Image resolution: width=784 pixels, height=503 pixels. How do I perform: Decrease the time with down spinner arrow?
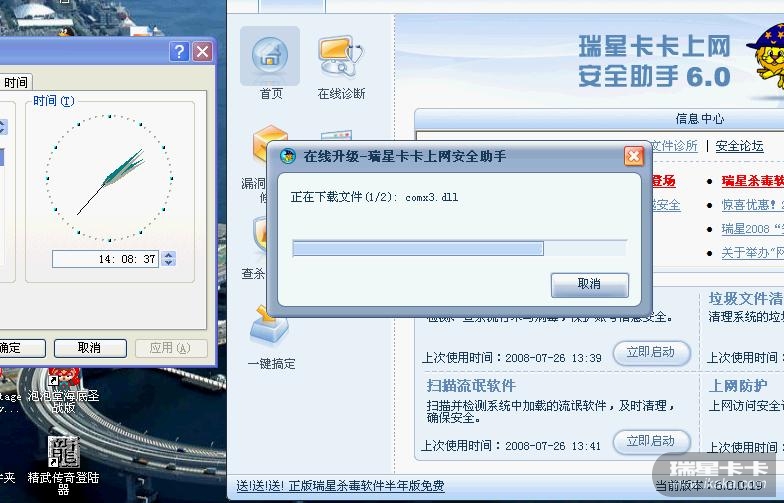[169, 263]
